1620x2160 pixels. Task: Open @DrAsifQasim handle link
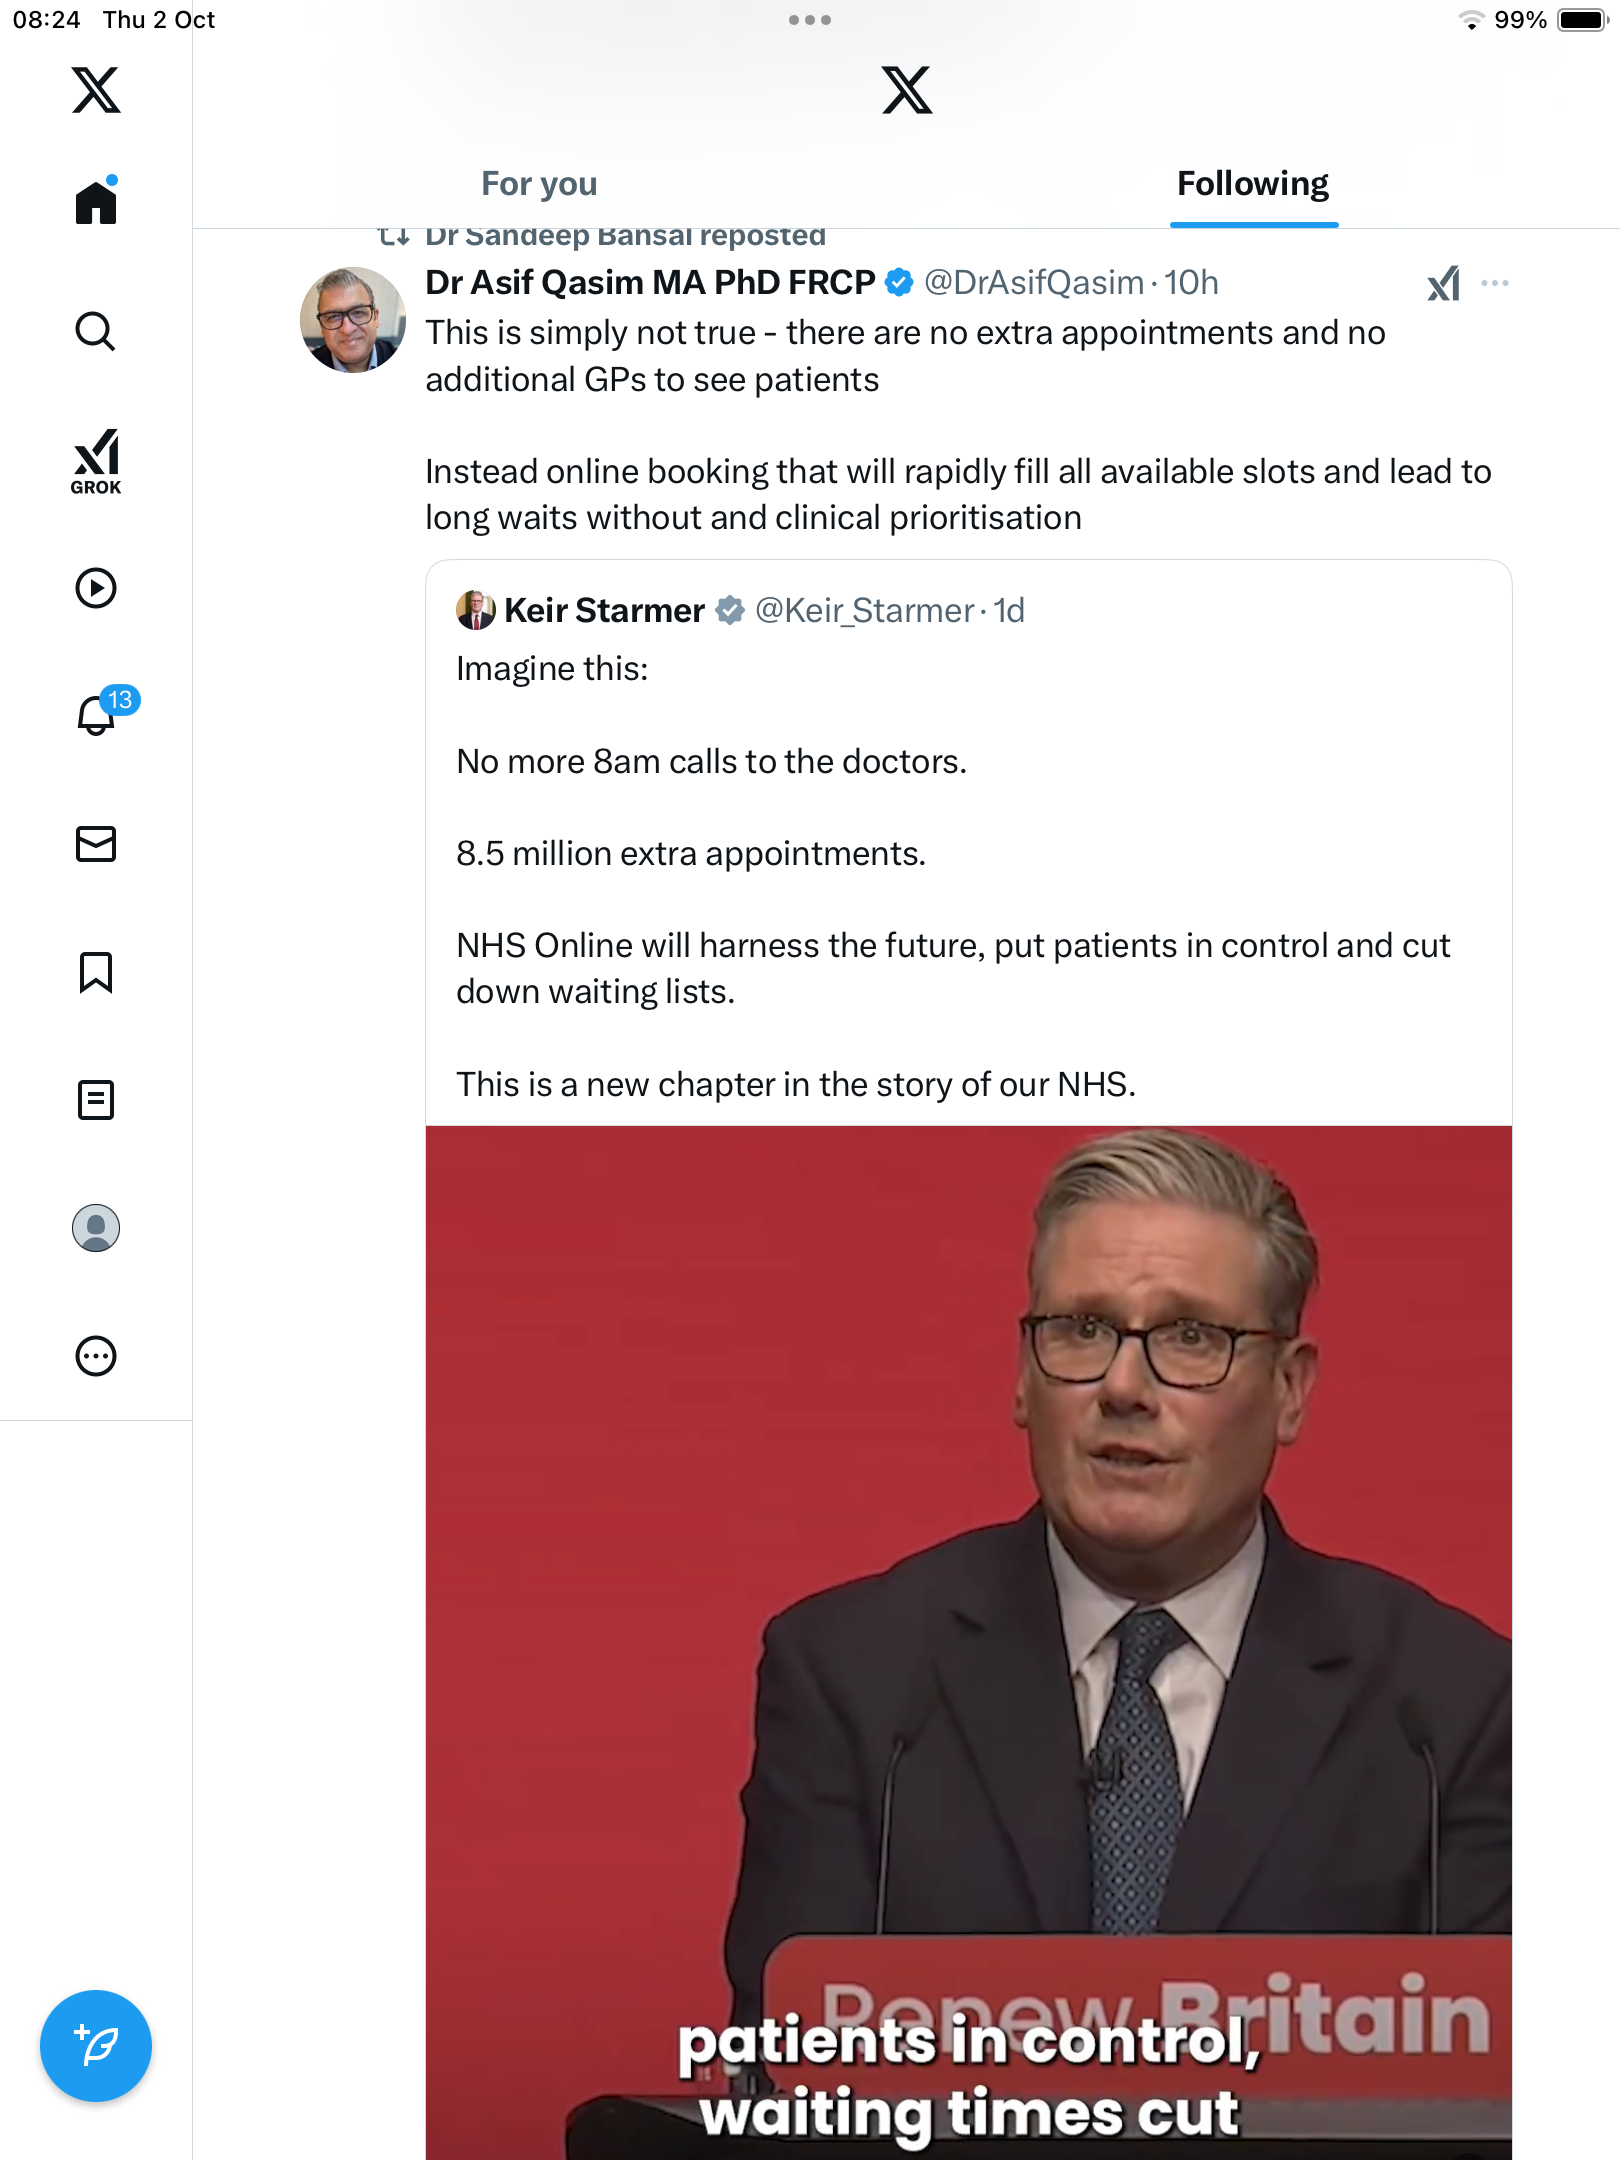tap(1033, 283)
